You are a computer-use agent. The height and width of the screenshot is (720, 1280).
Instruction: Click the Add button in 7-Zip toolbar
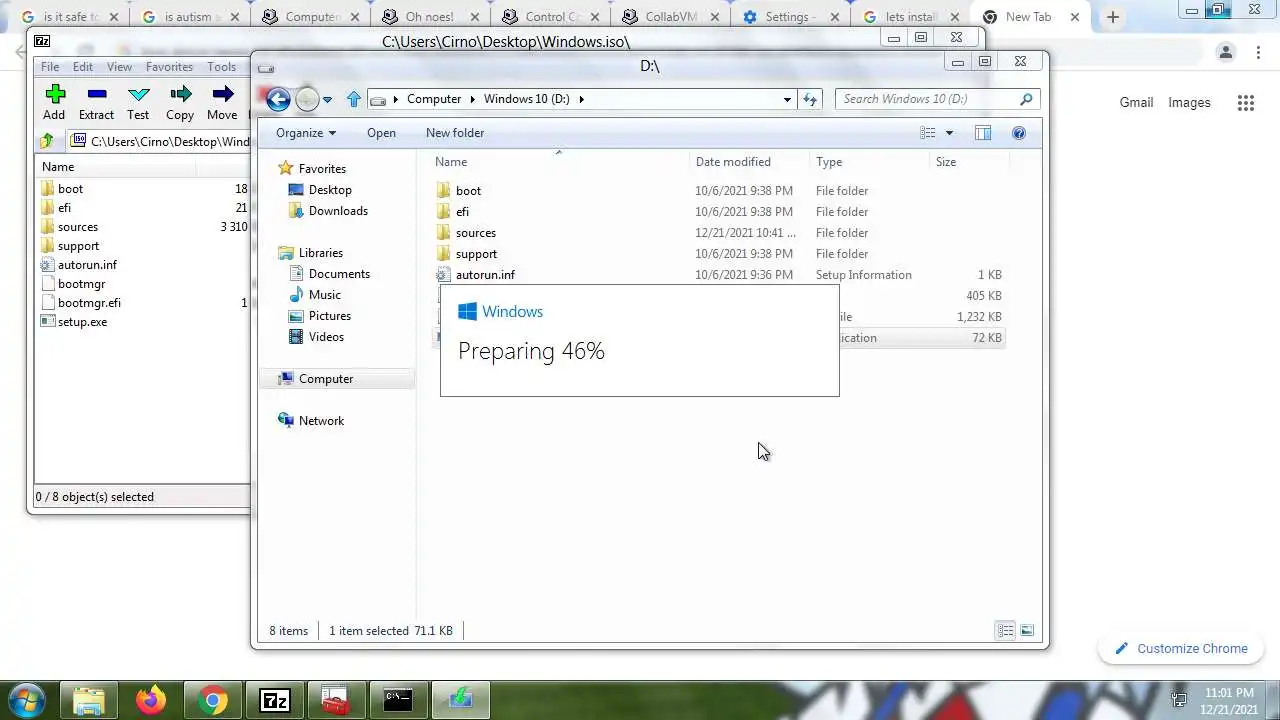[x=55, y=101]
